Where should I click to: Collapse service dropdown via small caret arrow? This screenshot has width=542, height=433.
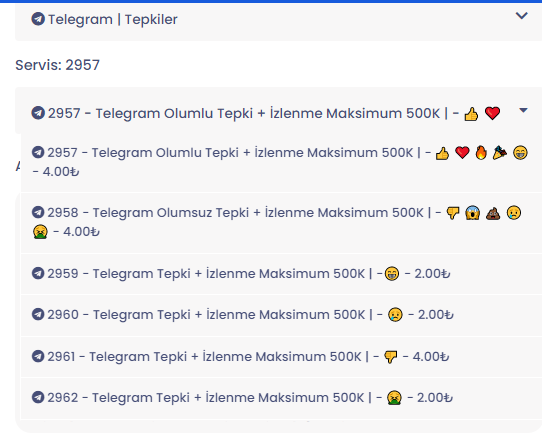click(523, 110)
